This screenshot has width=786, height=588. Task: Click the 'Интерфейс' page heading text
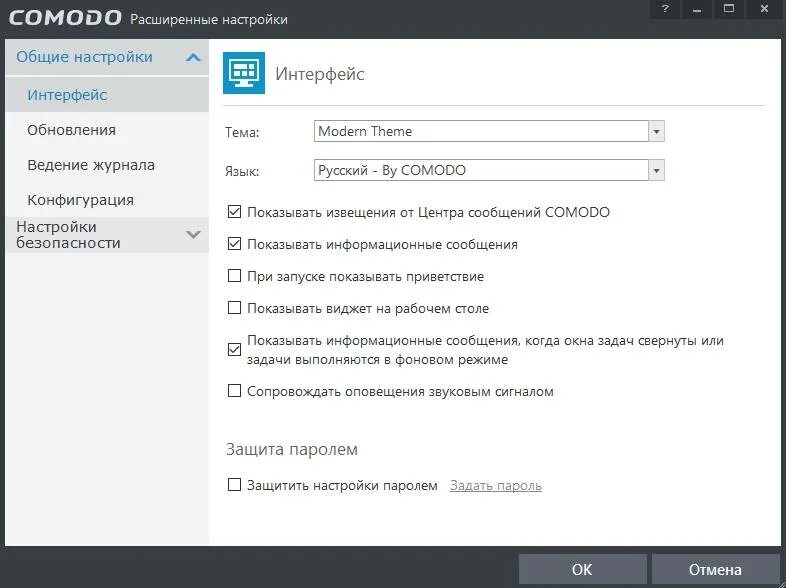coord(320,74)
